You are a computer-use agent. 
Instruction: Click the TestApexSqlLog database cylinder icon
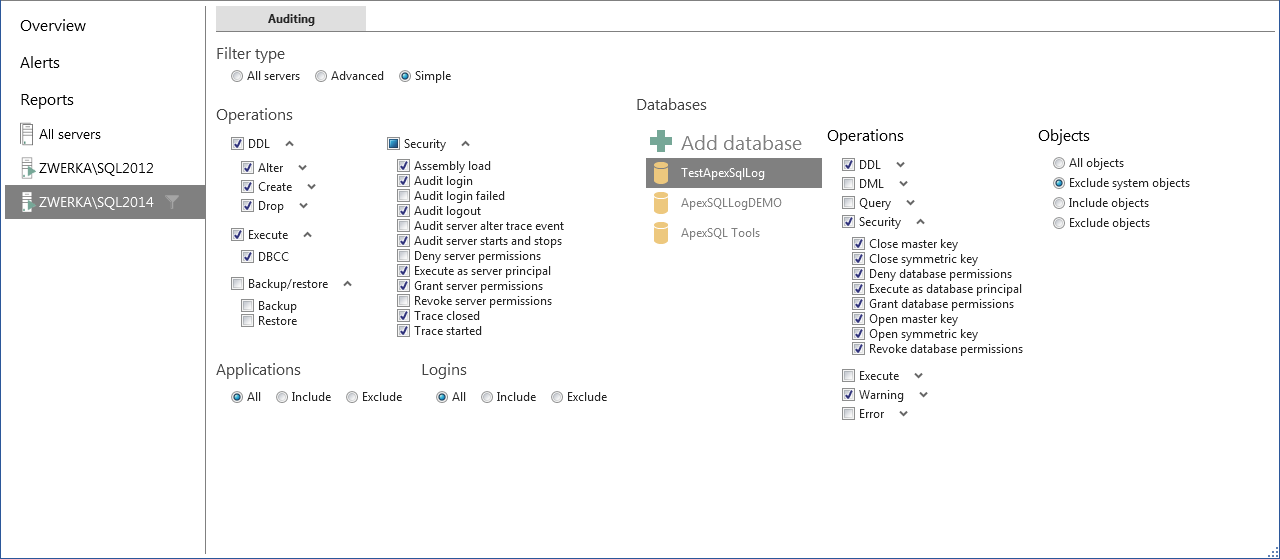click(660, 173)
